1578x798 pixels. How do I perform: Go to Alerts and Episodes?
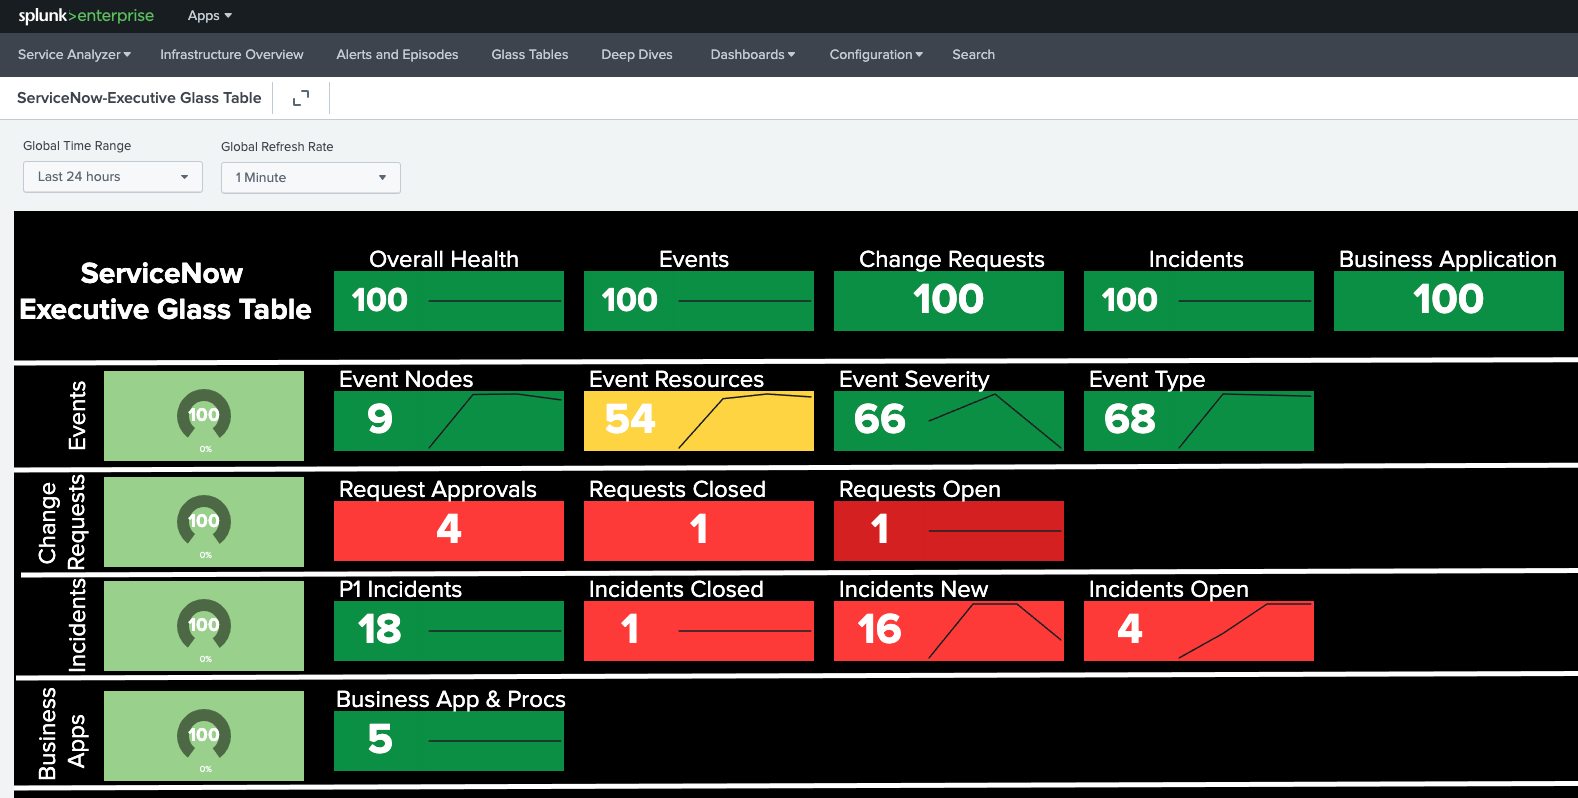[397, 55]
